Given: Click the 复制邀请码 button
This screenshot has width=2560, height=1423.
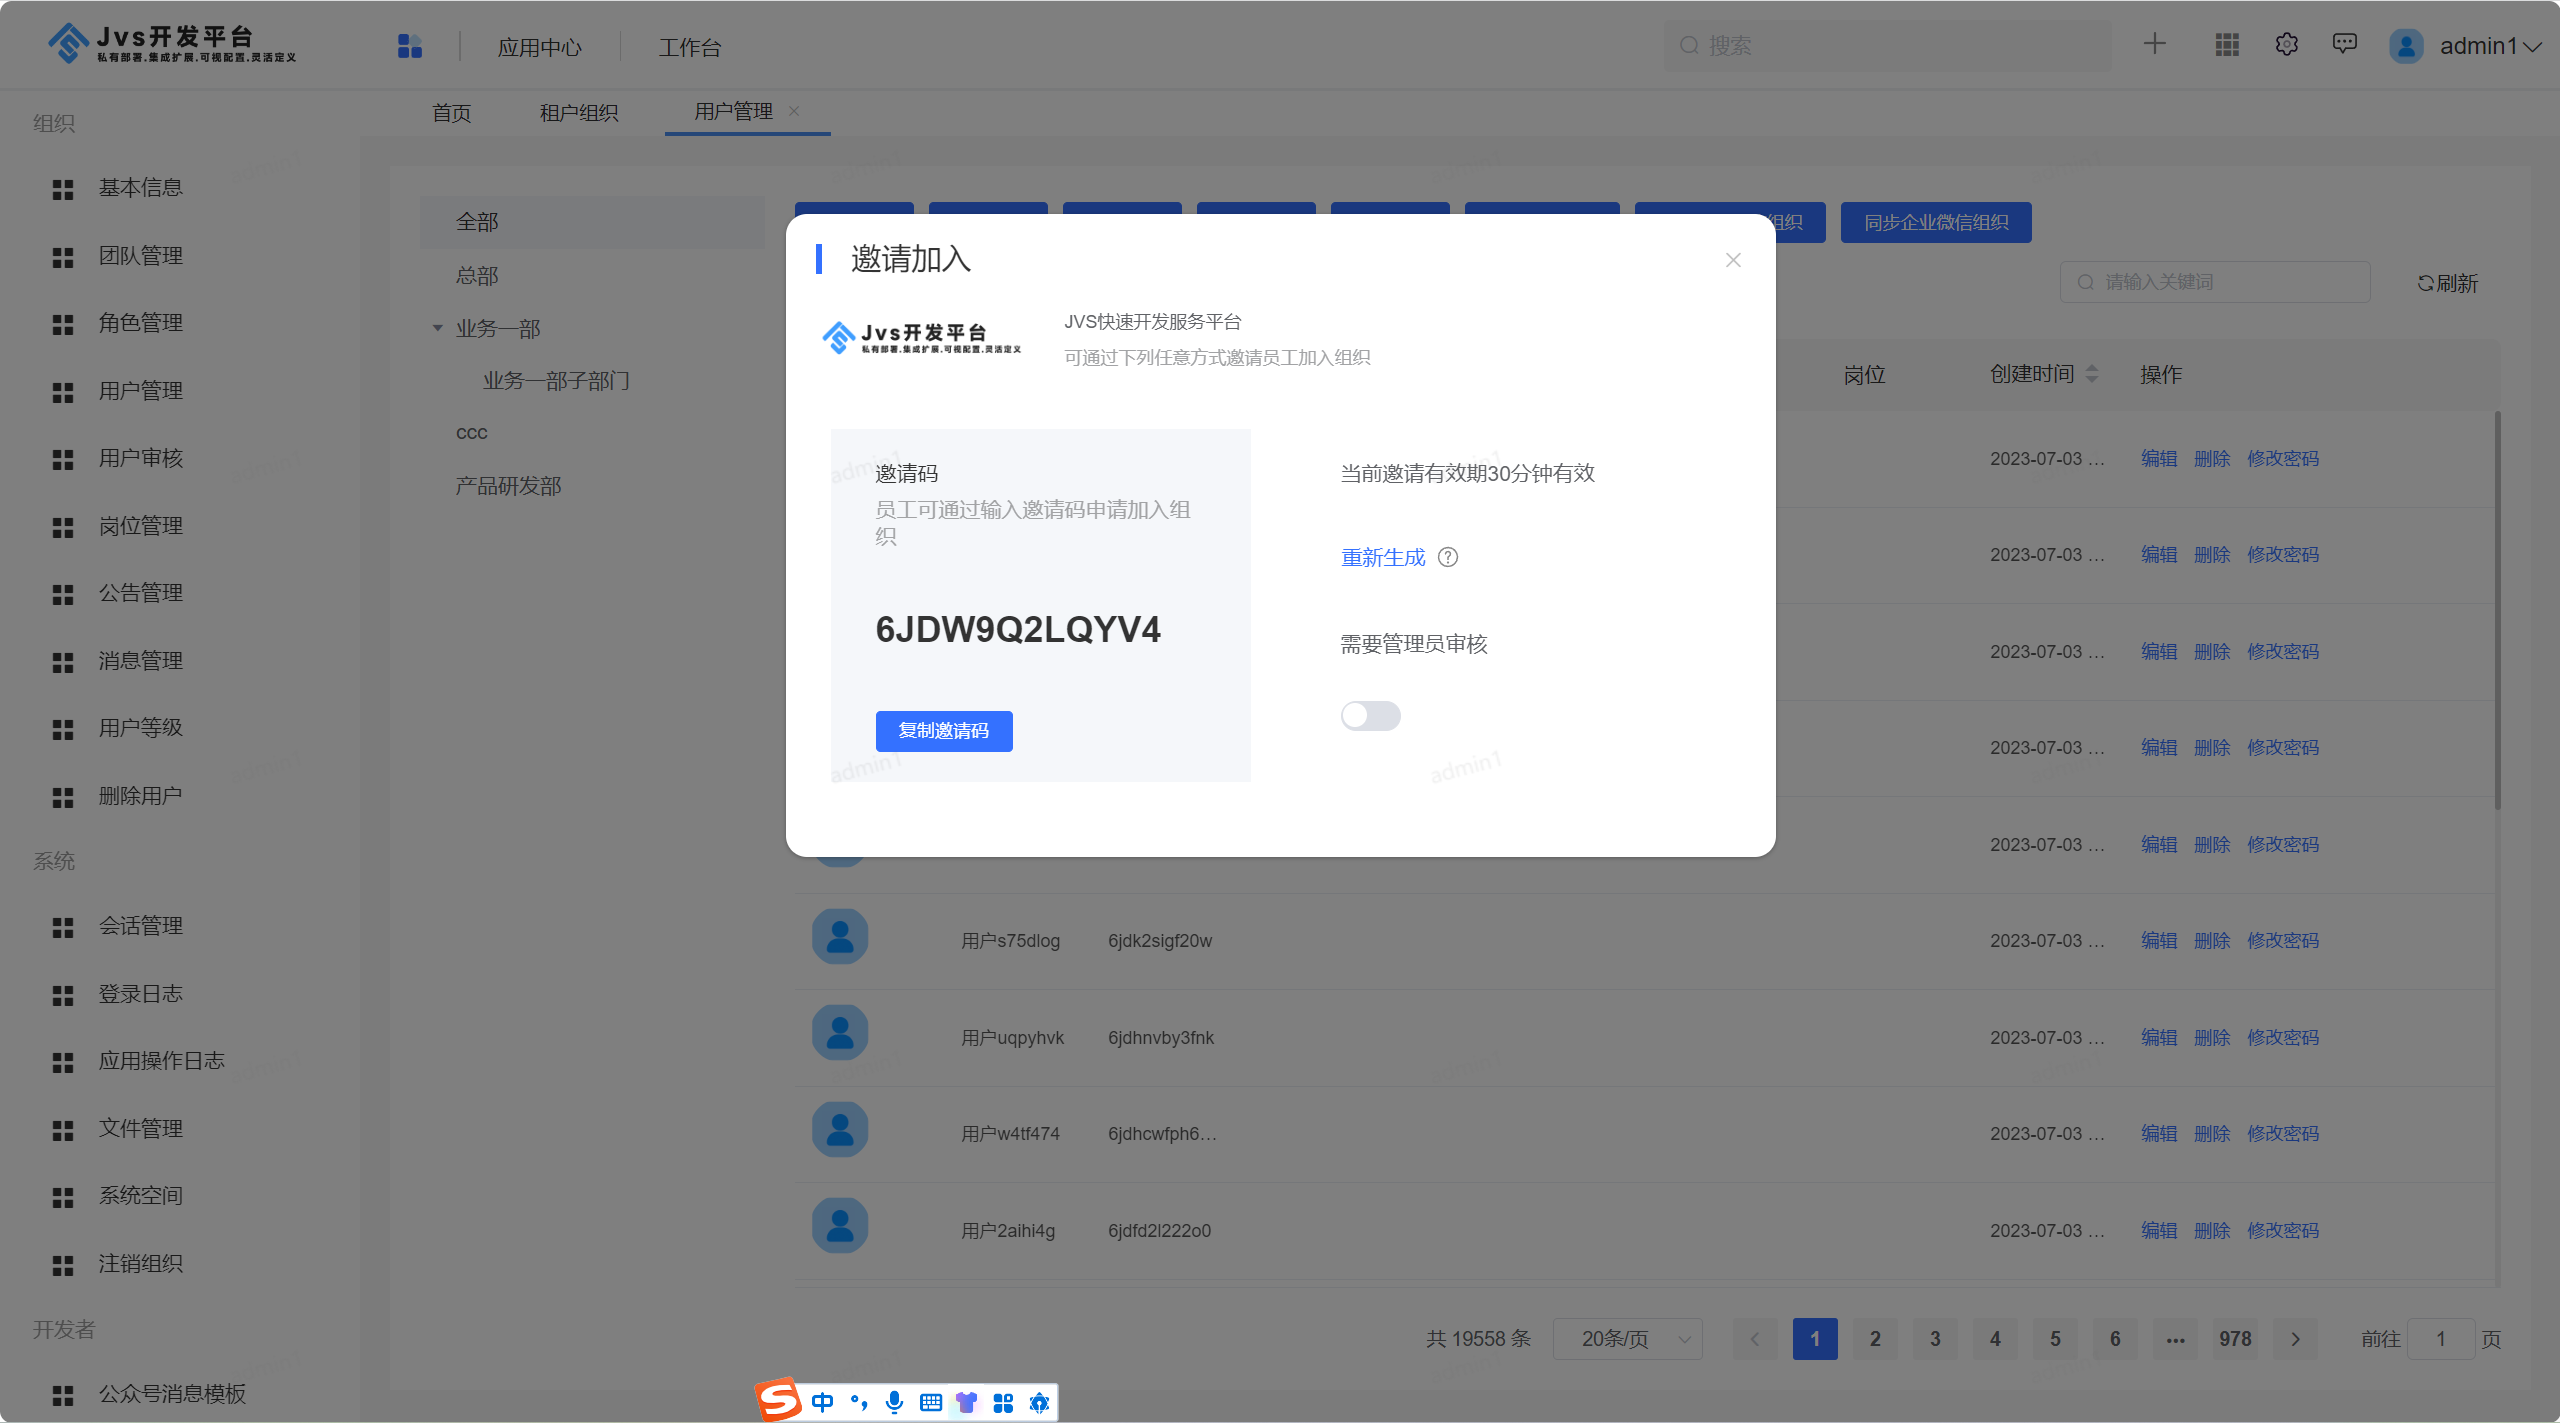Looking at the screenshot, I should (x=943, y=731).
